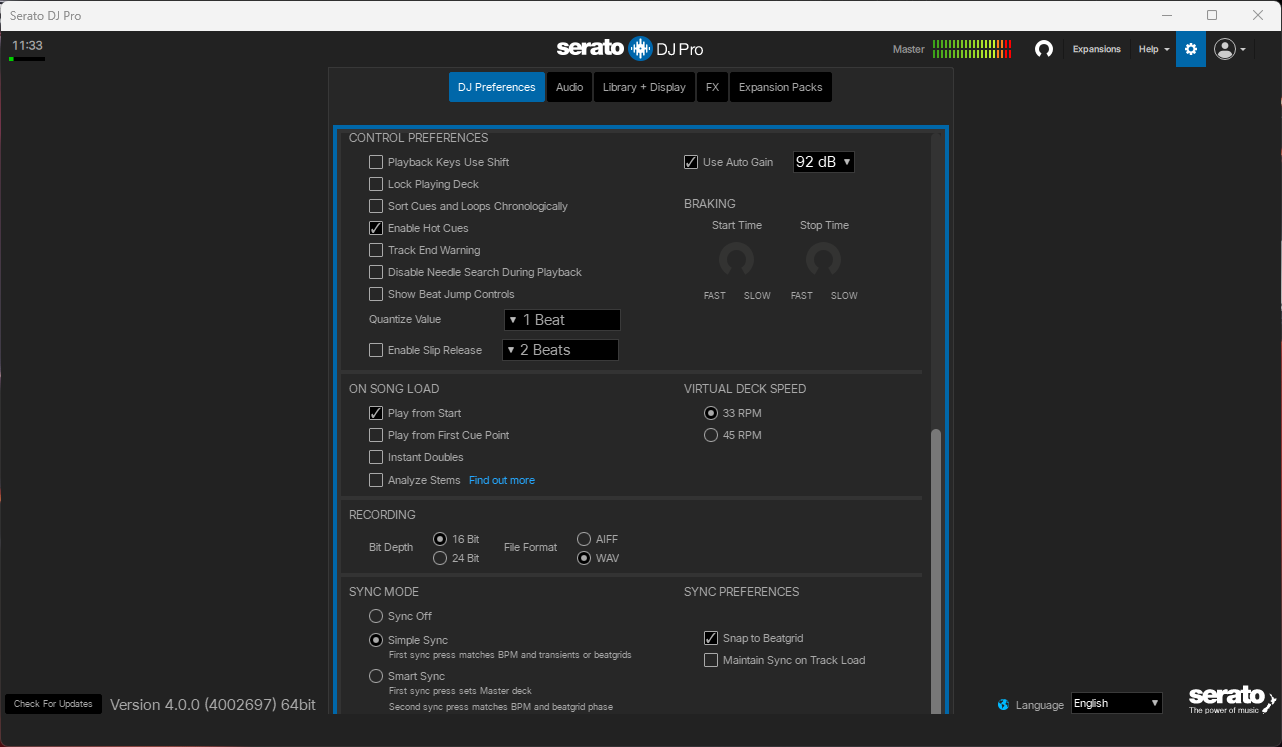
Task: Select Simple Sync mode
Action: [x=376, y=640]
